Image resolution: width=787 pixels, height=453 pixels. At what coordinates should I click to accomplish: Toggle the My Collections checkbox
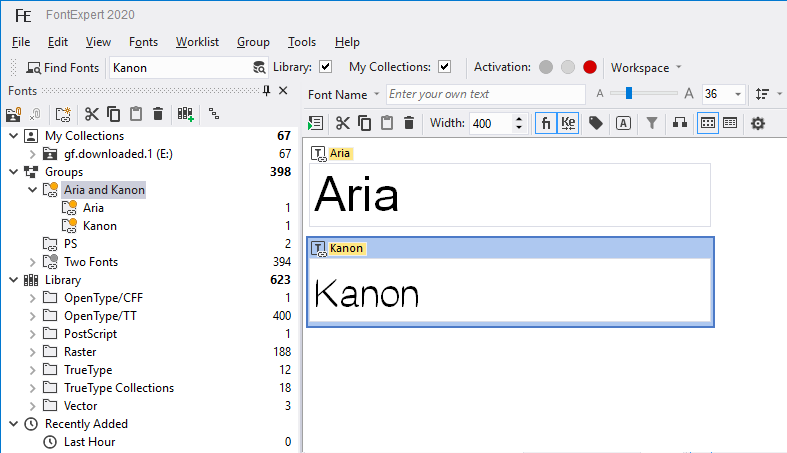click(444, 67)
